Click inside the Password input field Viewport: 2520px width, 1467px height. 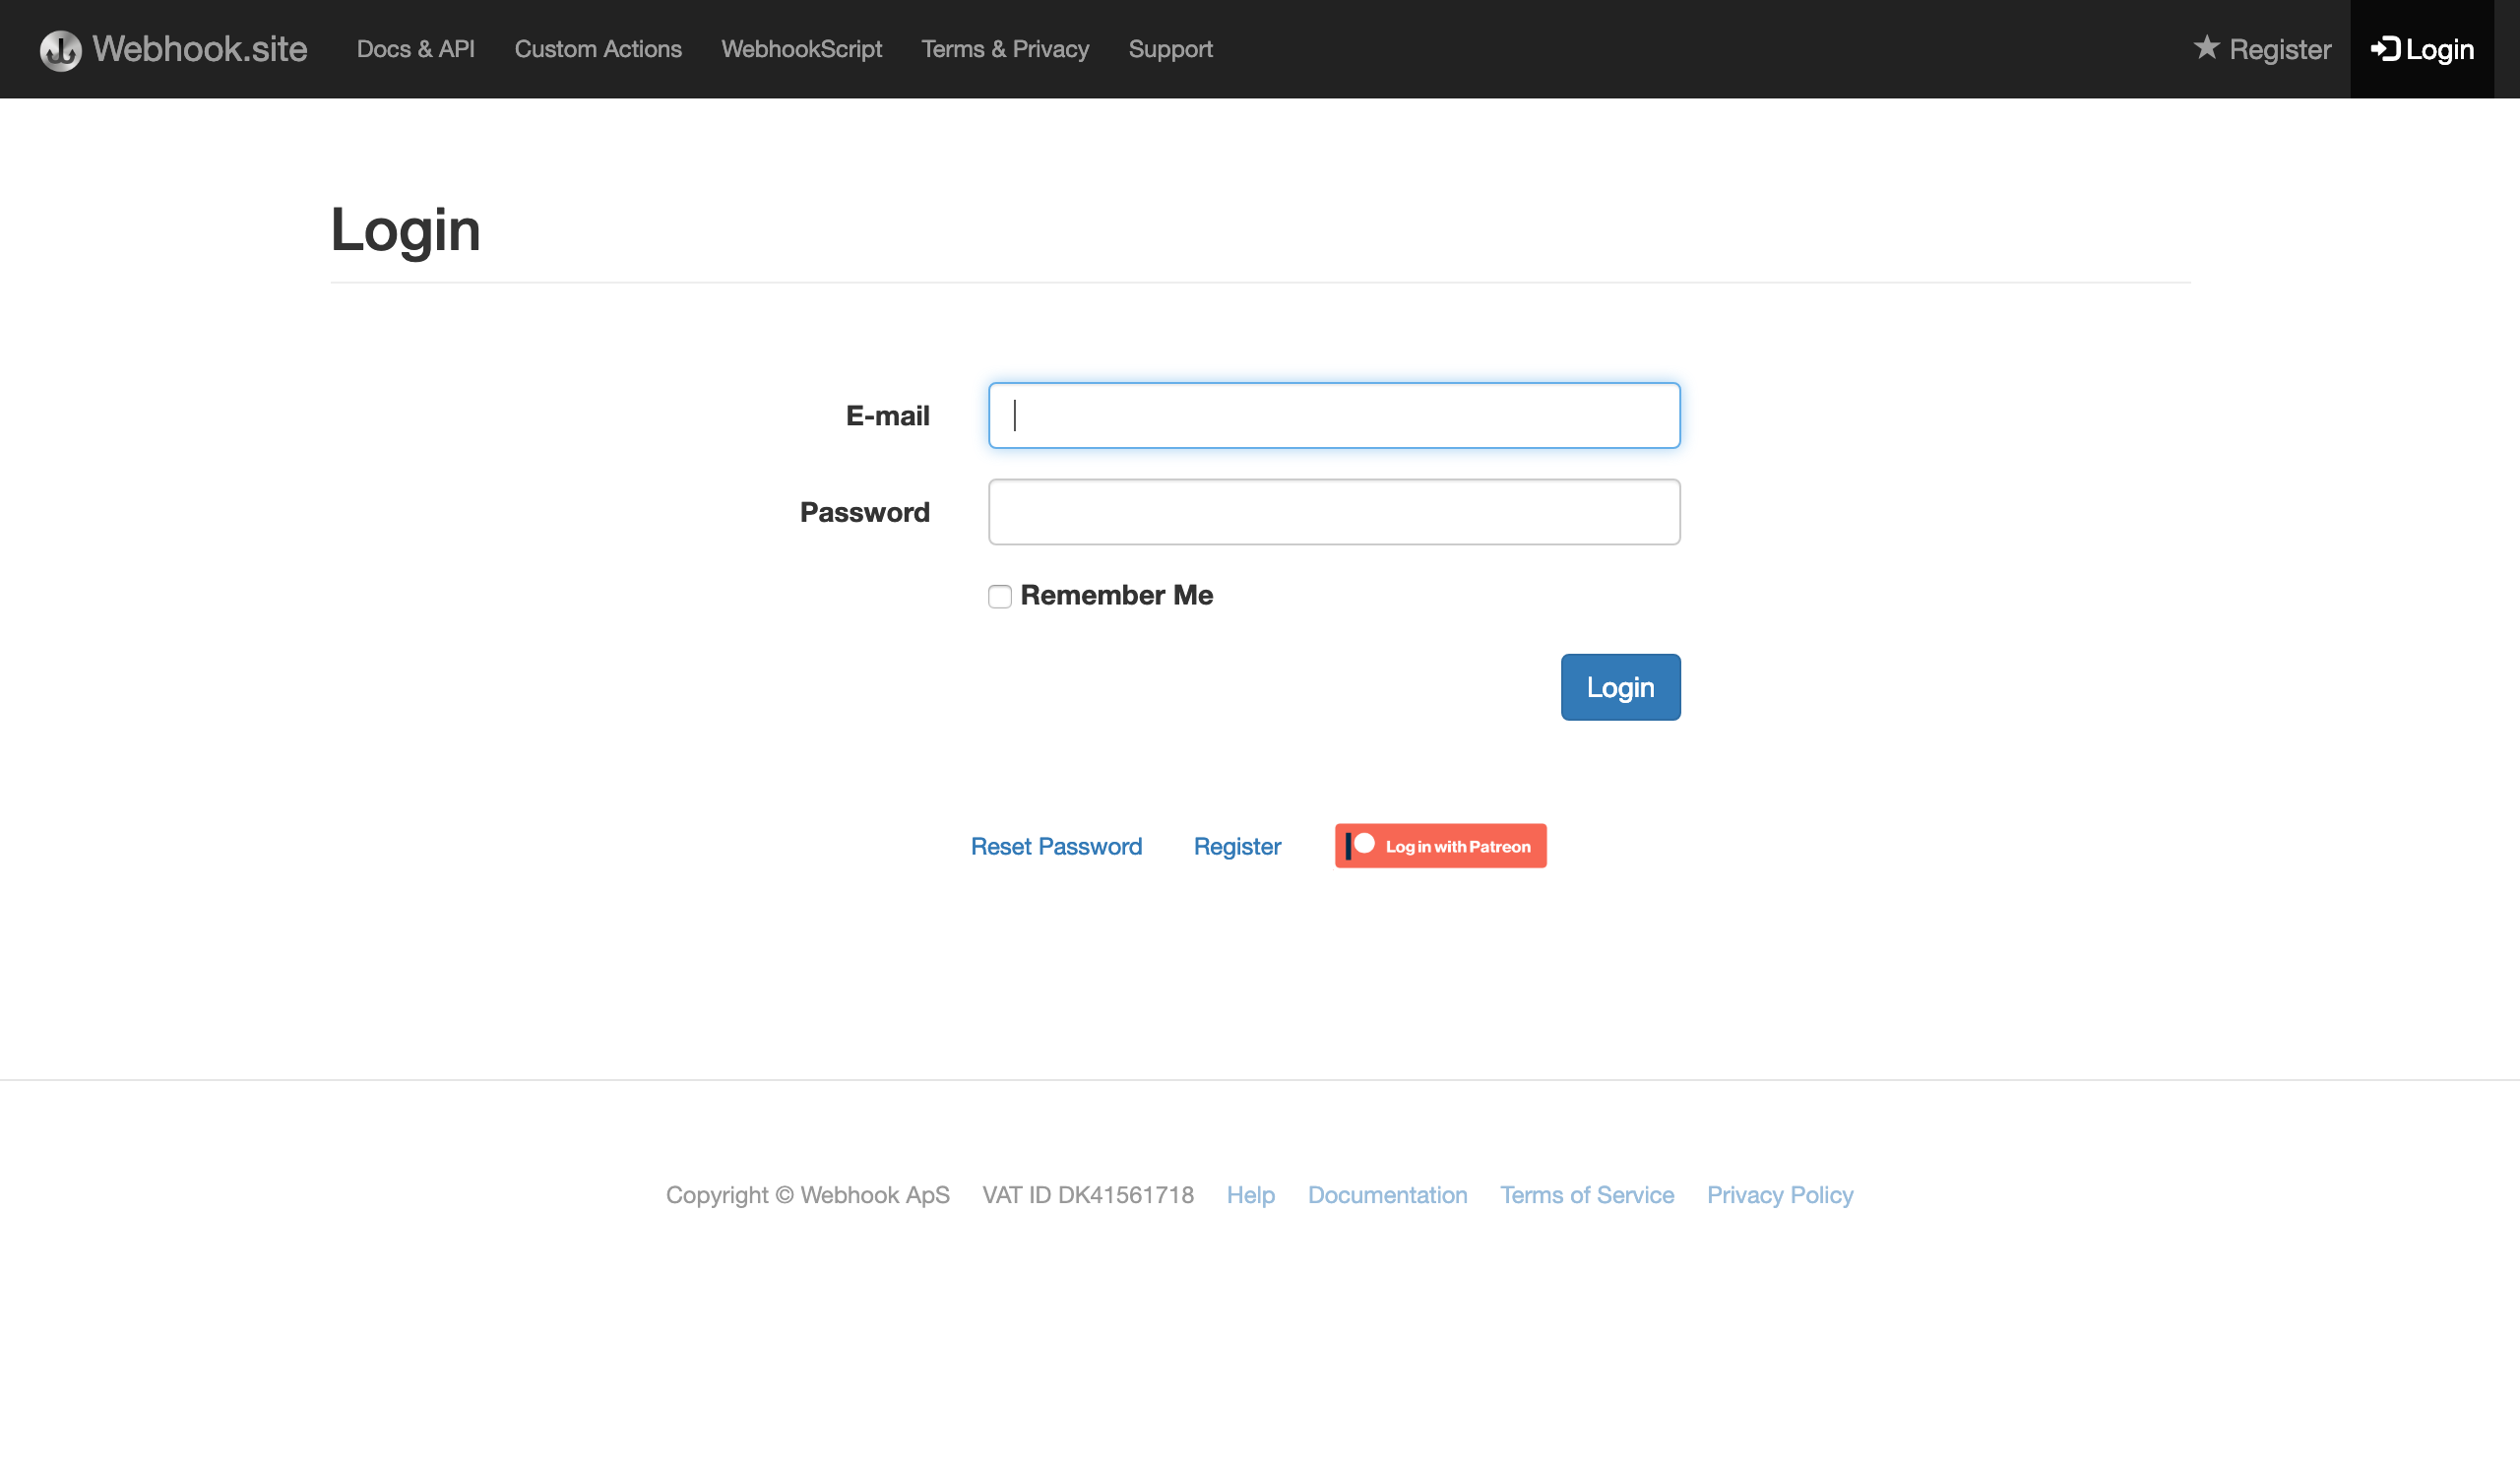click(1334, 512)
